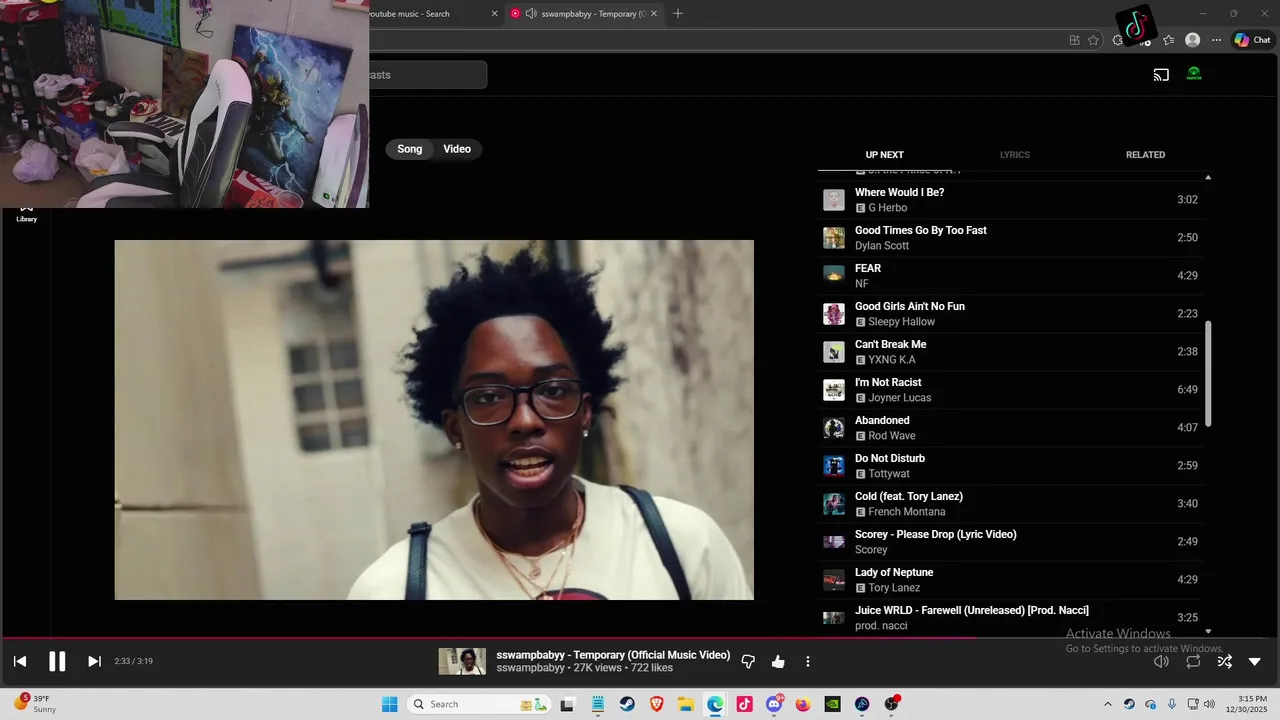Viewport: 1280px width, 720px height.
Task: Open Steam from the taskbar
Action: coord(627,704)
